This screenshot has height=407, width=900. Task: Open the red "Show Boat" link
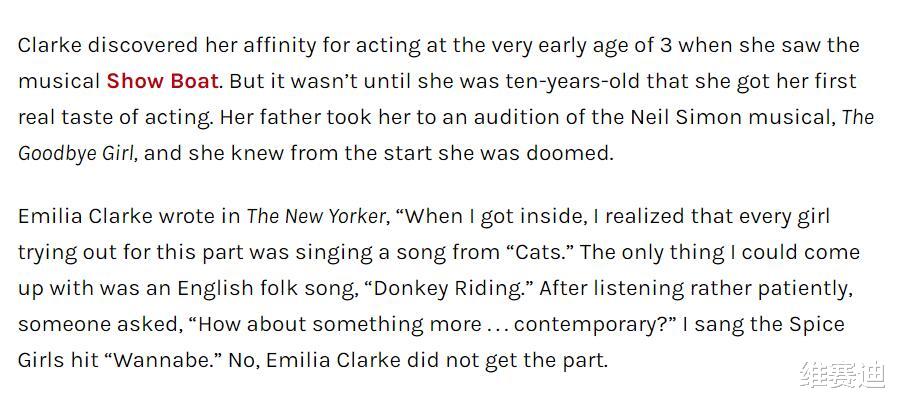tap(162, 81)
